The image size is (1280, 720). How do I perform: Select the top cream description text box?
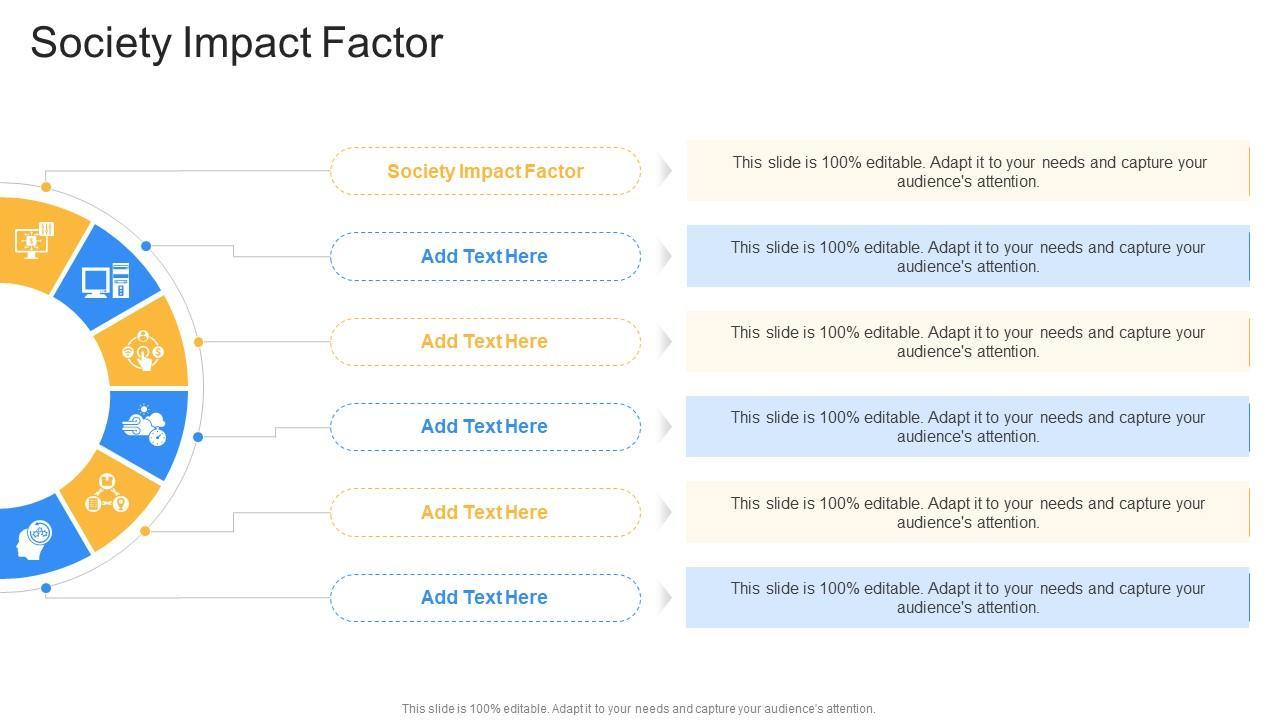pyautogui.click(x=968, y=171)
